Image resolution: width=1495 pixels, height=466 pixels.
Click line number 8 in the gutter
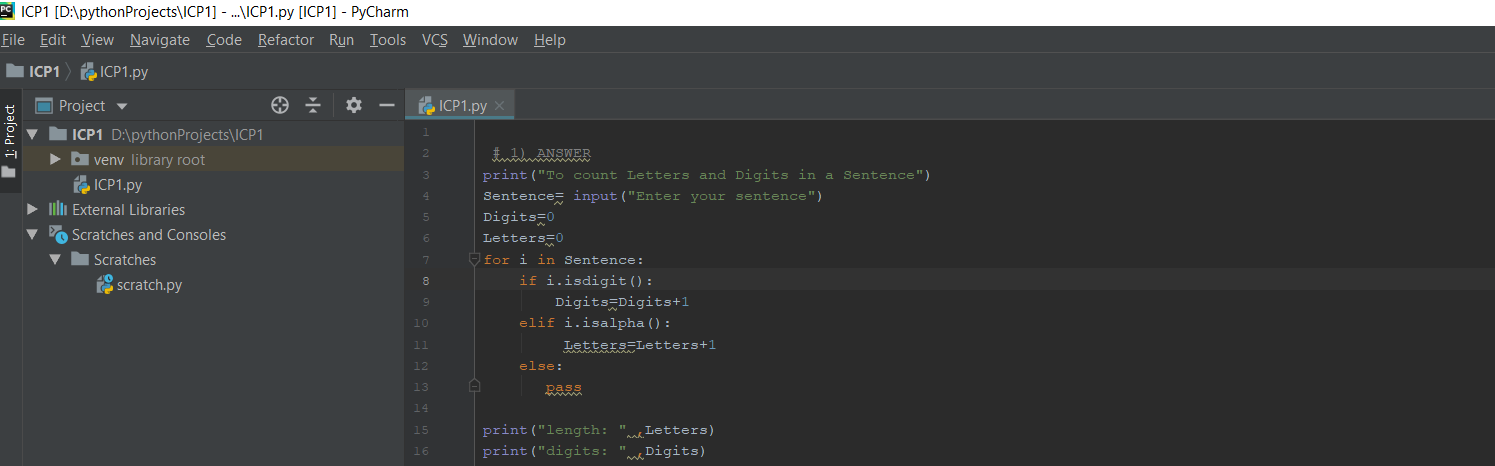click(425, 281)
